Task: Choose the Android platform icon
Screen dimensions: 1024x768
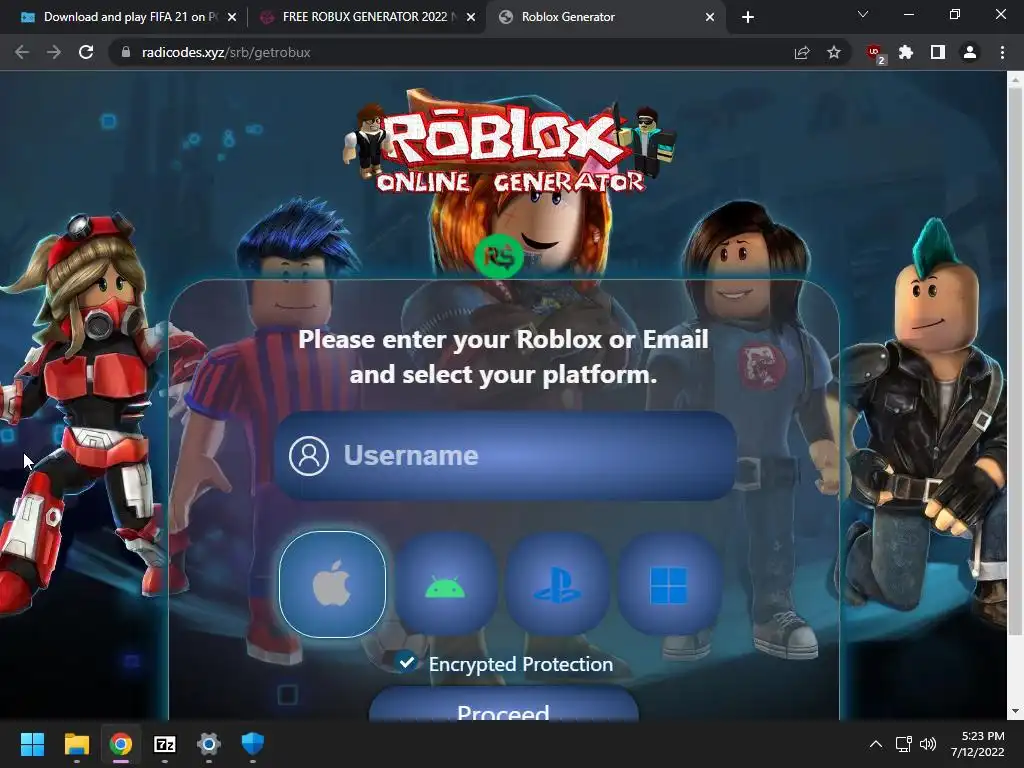Action: click(445, 584)
